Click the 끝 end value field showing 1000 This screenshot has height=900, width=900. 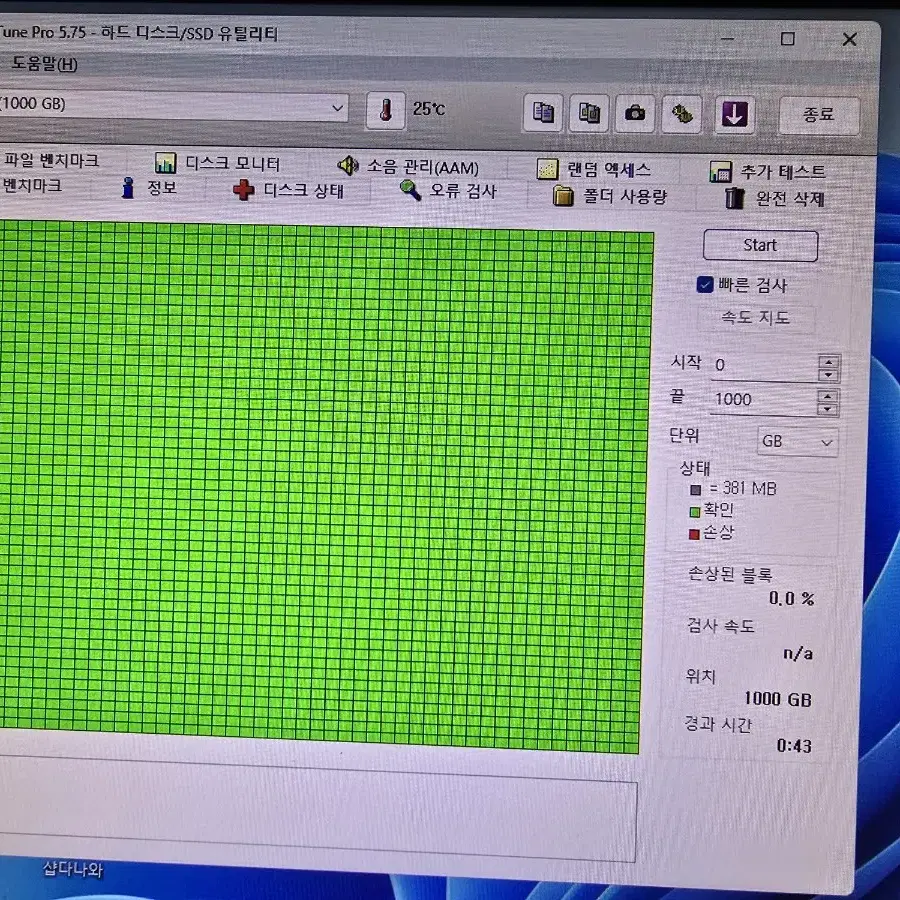coord(764,400)
